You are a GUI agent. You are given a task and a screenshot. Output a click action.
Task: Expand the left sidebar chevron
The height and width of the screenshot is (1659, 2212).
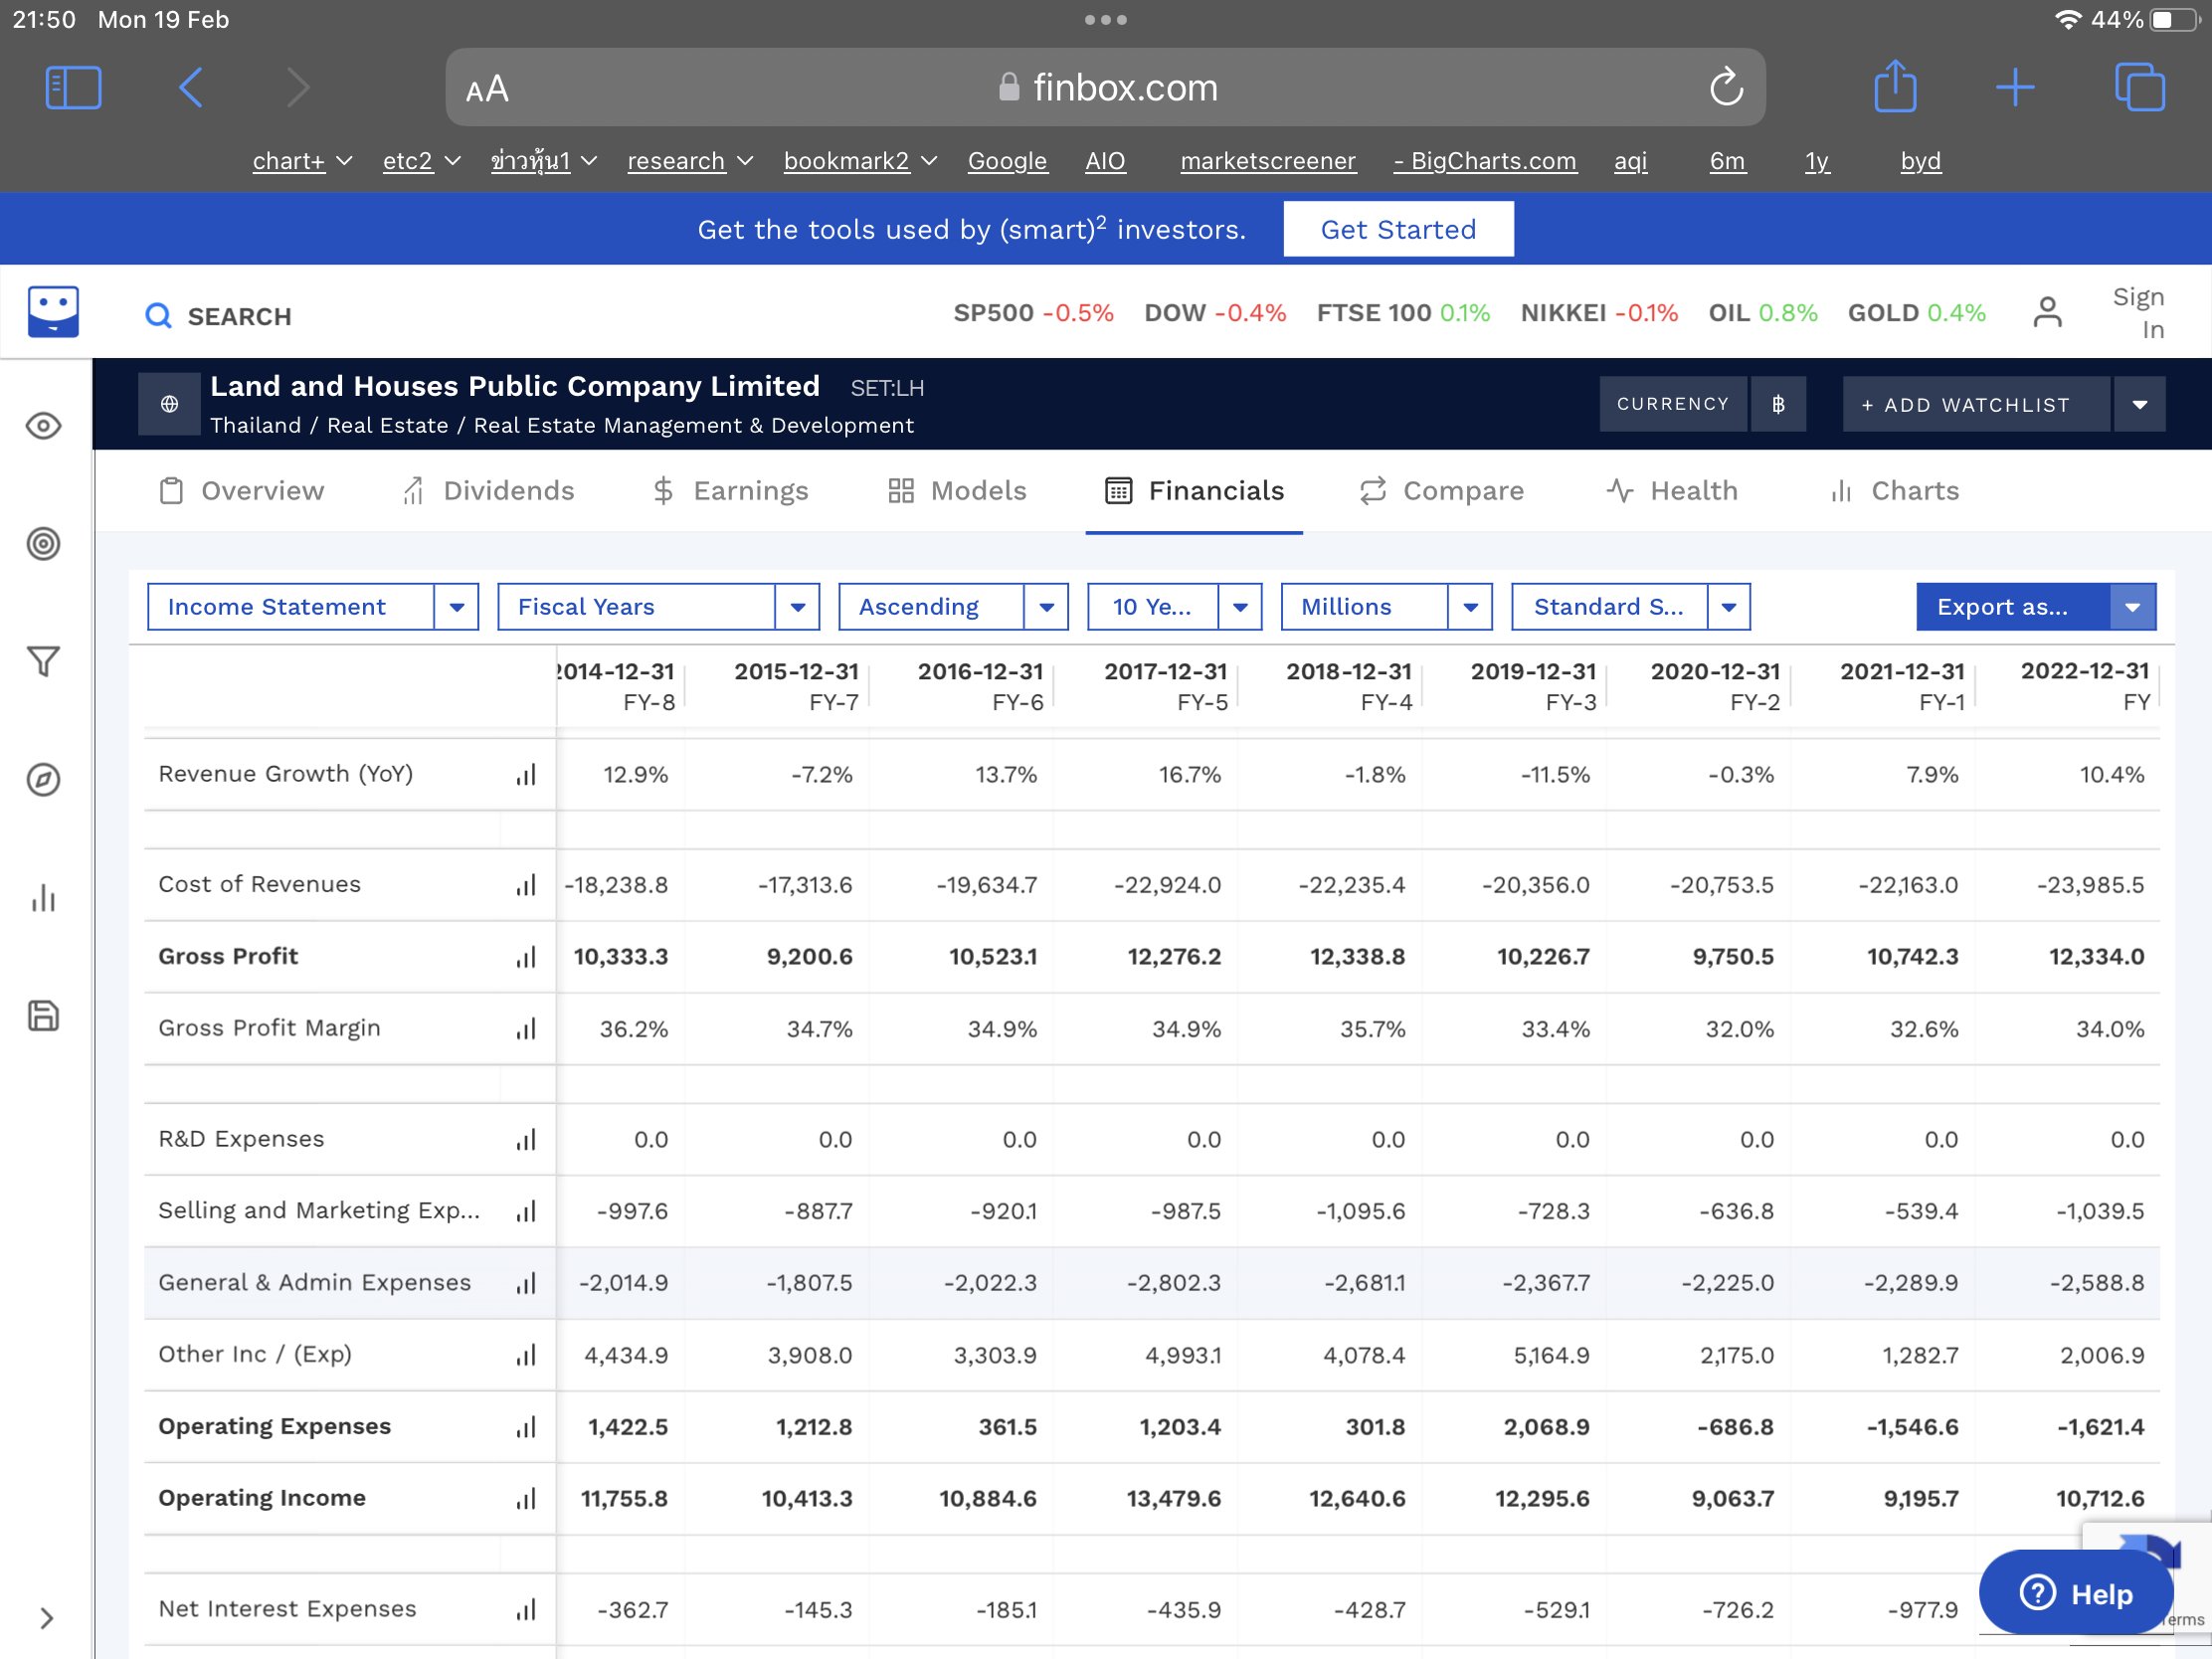coord(46,1618)
